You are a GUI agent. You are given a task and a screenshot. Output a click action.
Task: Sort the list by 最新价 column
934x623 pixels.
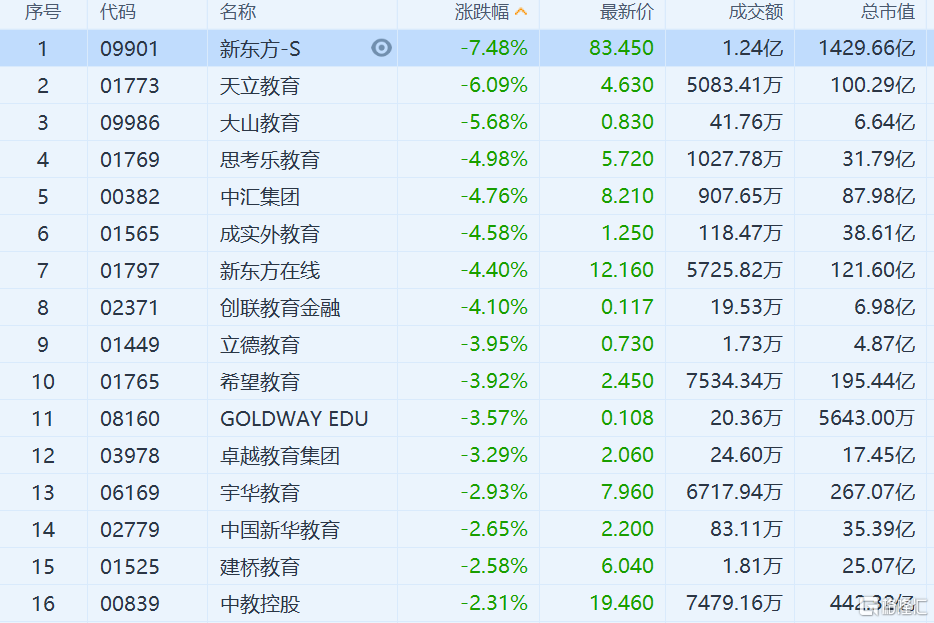point(626,12)
